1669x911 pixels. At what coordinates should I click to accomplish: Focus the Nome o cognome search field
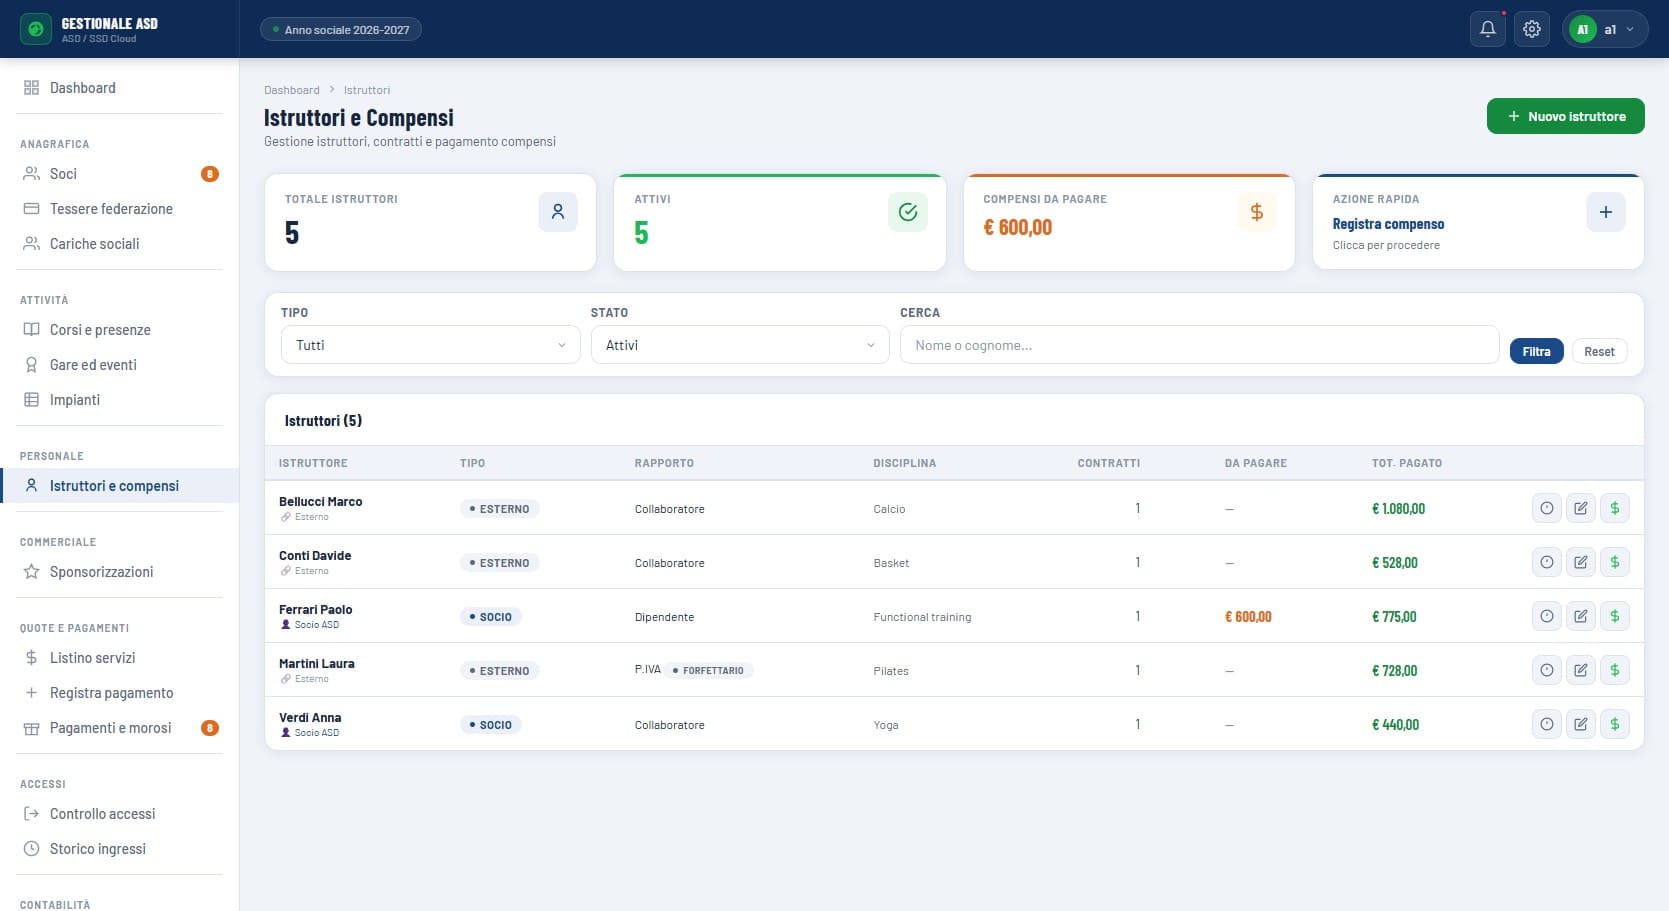1199,345
